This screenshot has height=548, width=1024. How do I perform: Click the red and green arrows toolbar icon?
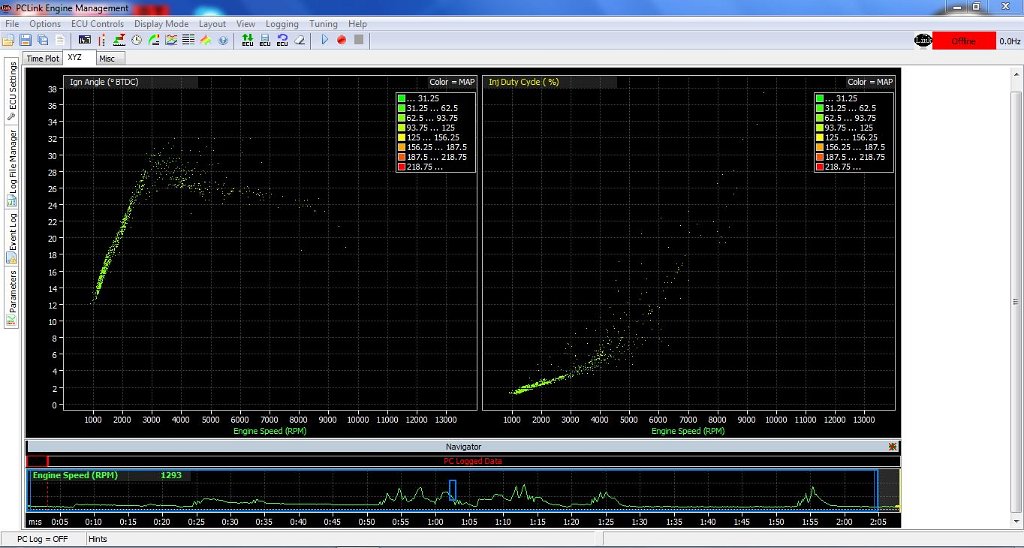click(119, 40)
